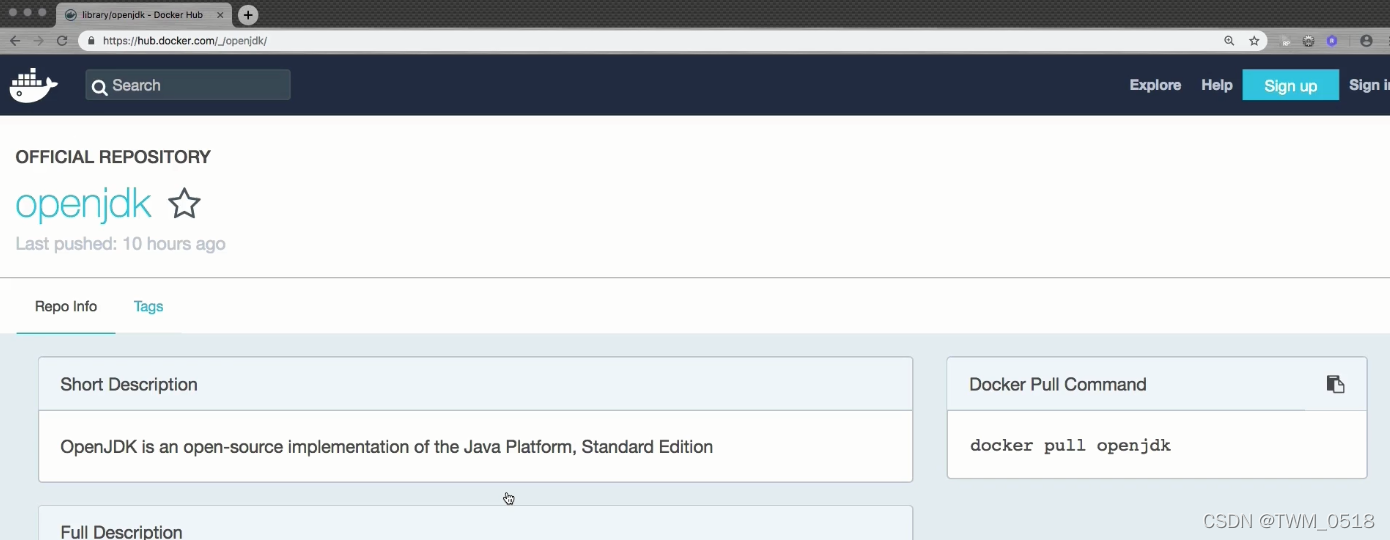Copy the docker pull command
This screenshot has height=540, width=1390.
1335,384
